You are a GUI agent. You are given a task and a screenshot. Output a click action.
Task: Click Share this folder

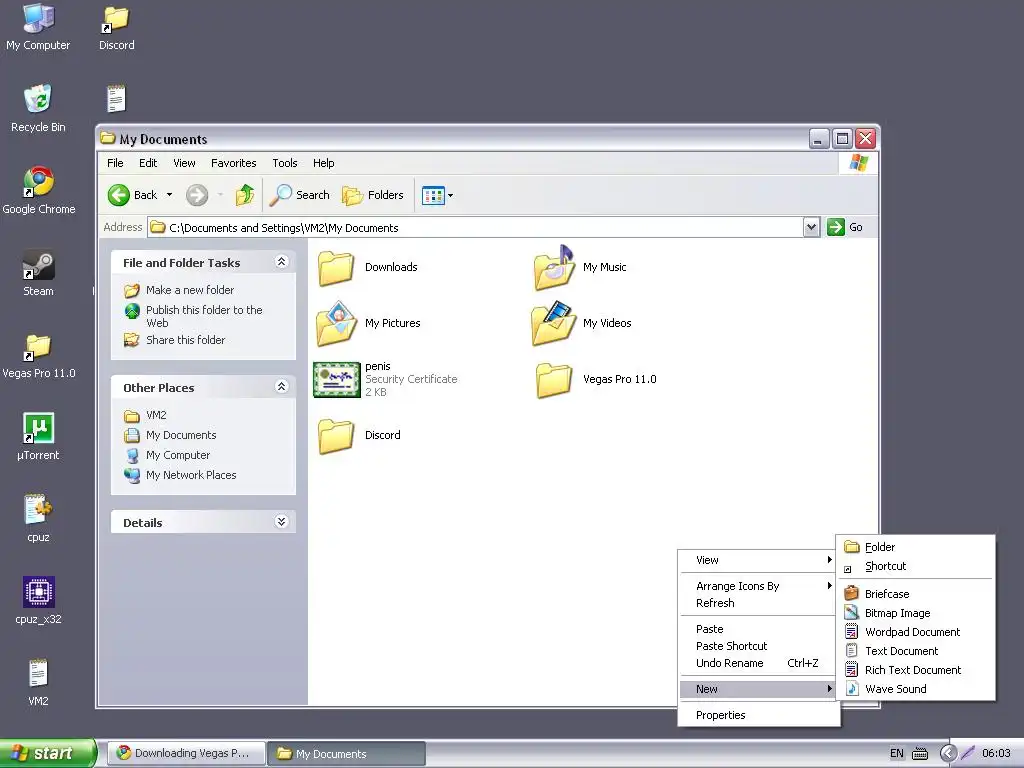point(185,340)
